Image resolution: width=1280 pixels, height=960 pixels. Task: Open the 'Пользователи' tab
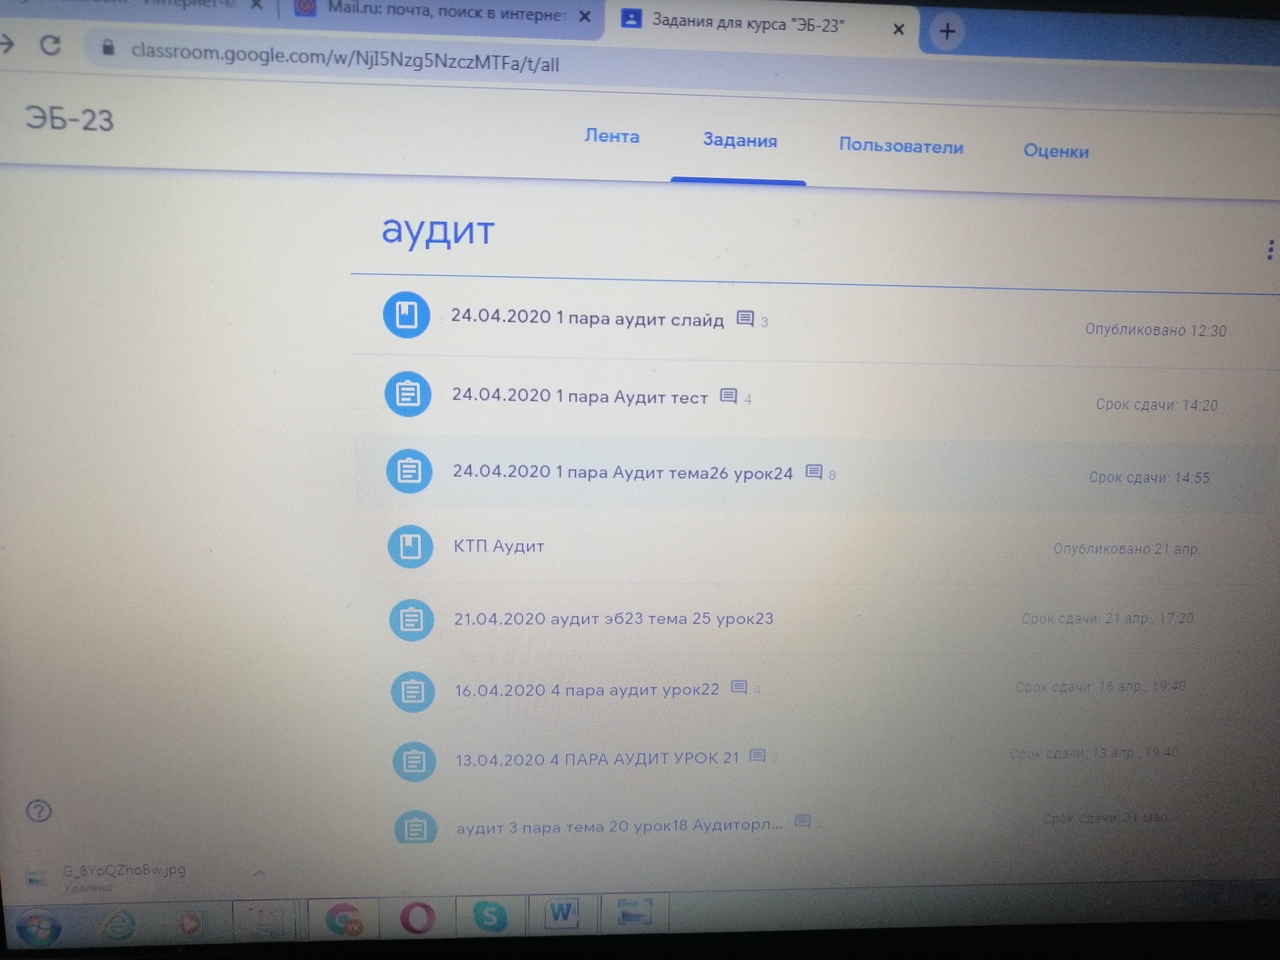pyautogui.click(x=900, y=146)
